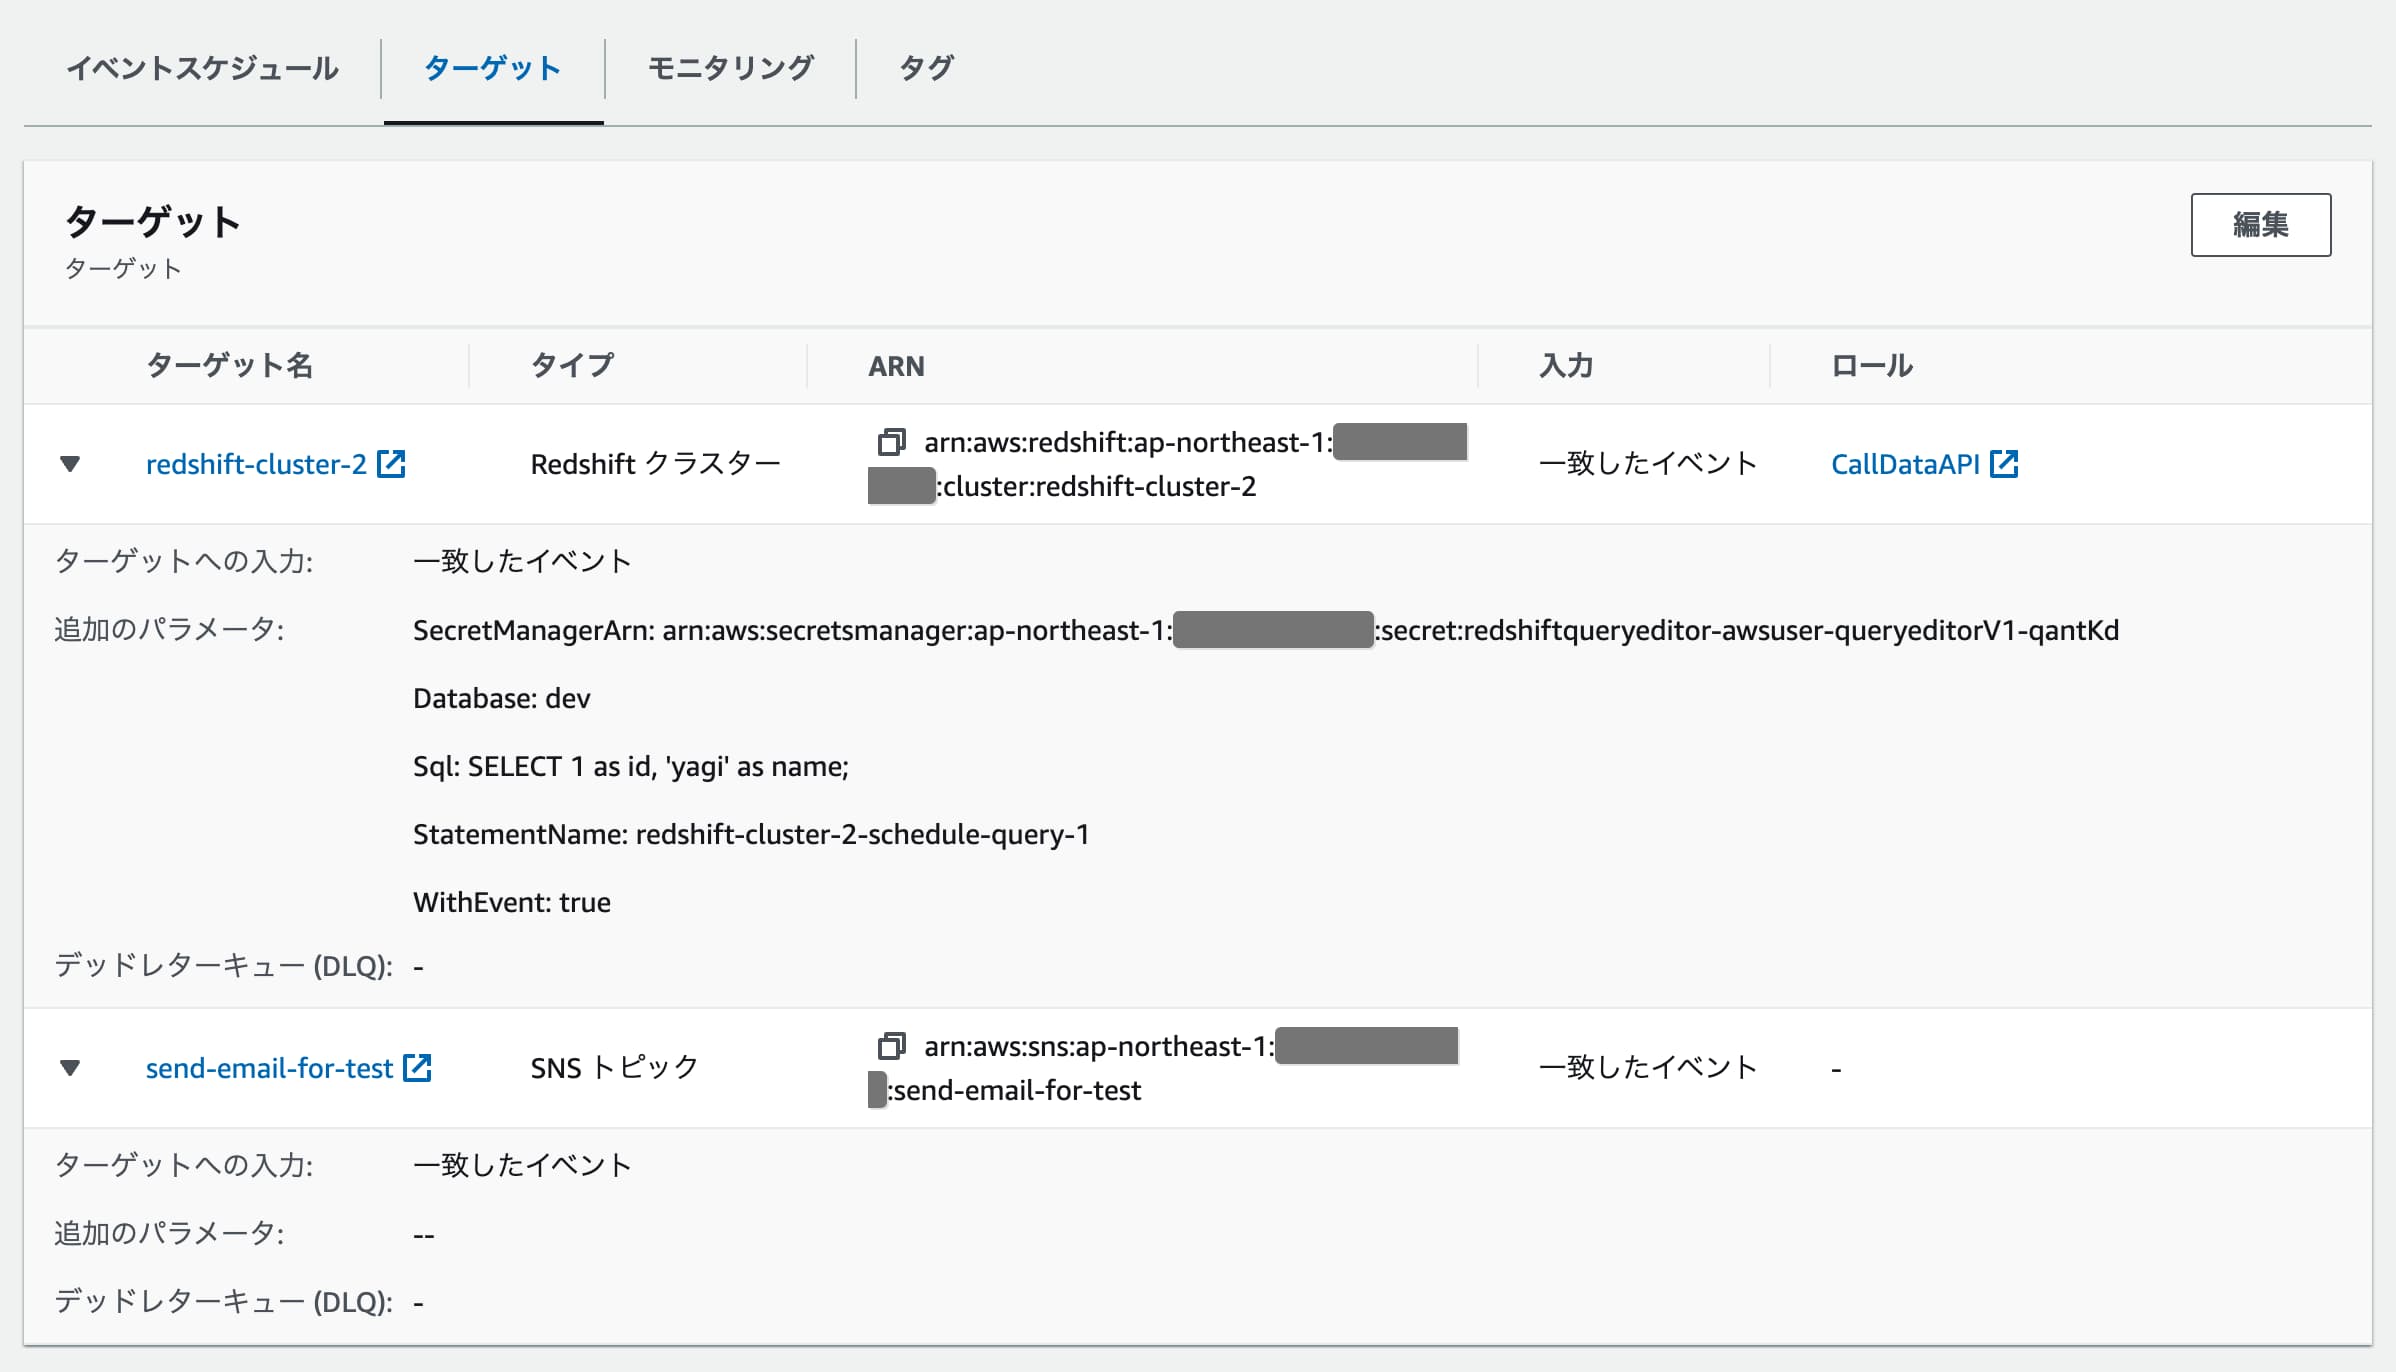Collapse the send-email-for-test details row

pyautogui.click(x=70, y=1067)
